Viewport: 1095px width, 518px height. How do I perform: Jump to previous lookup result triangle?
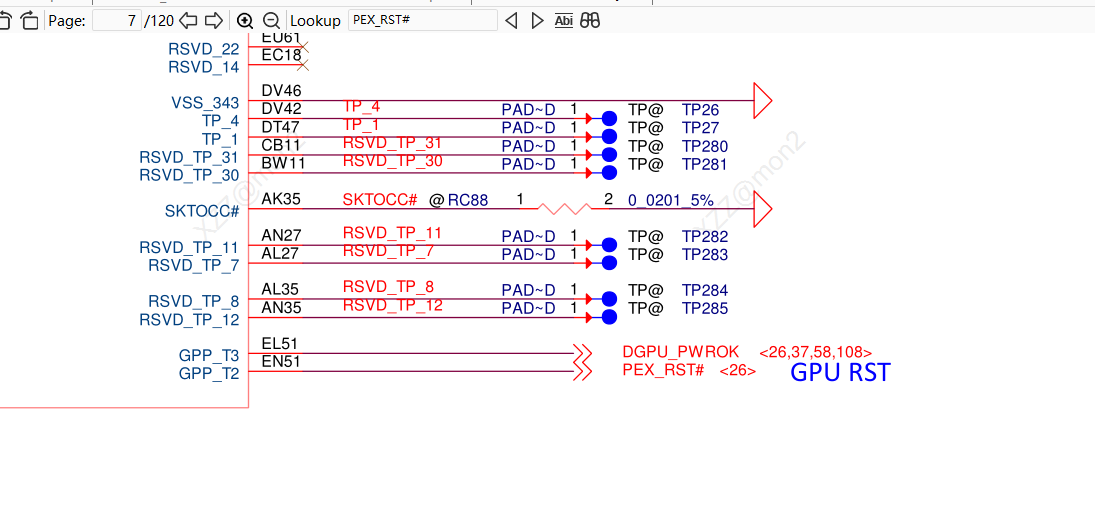tap(511, 21)
